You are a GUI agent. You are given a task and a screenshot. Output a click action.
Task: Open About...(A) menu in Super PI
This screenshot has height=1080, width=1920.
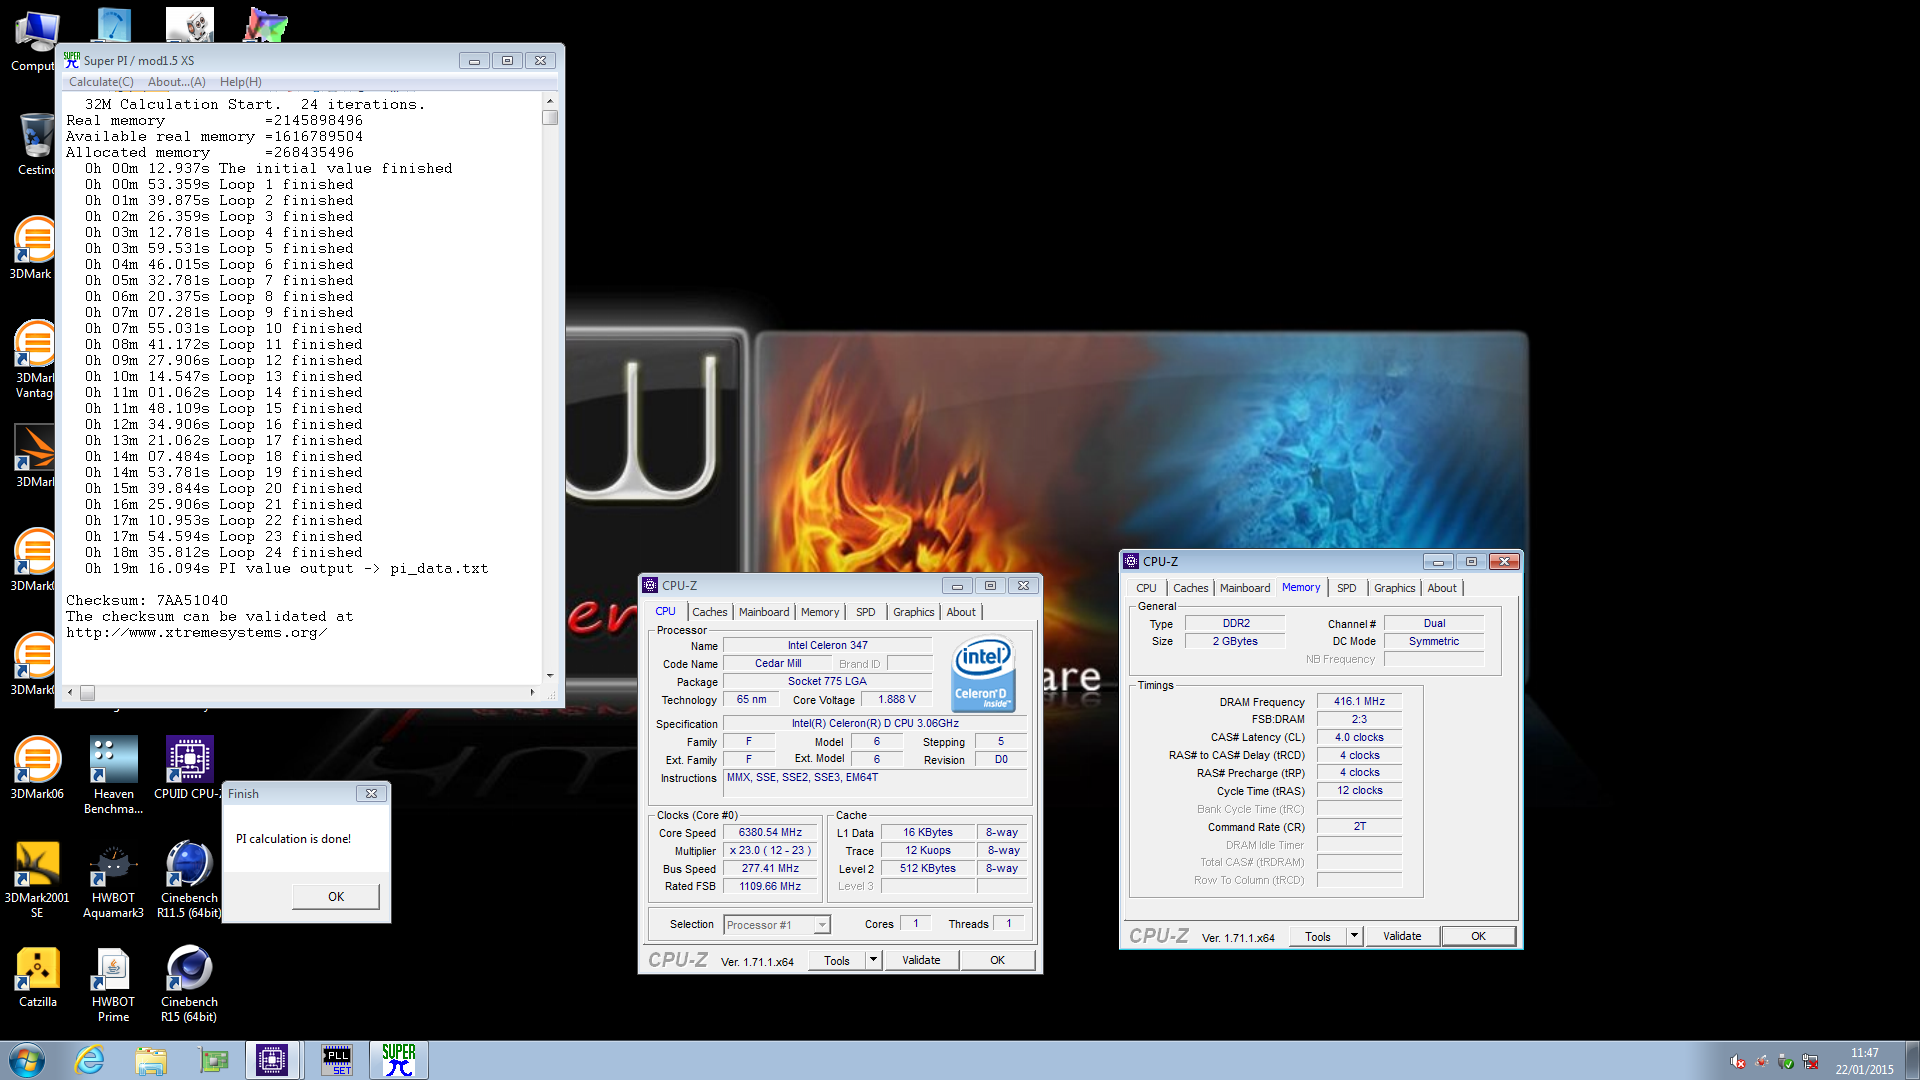177,82
